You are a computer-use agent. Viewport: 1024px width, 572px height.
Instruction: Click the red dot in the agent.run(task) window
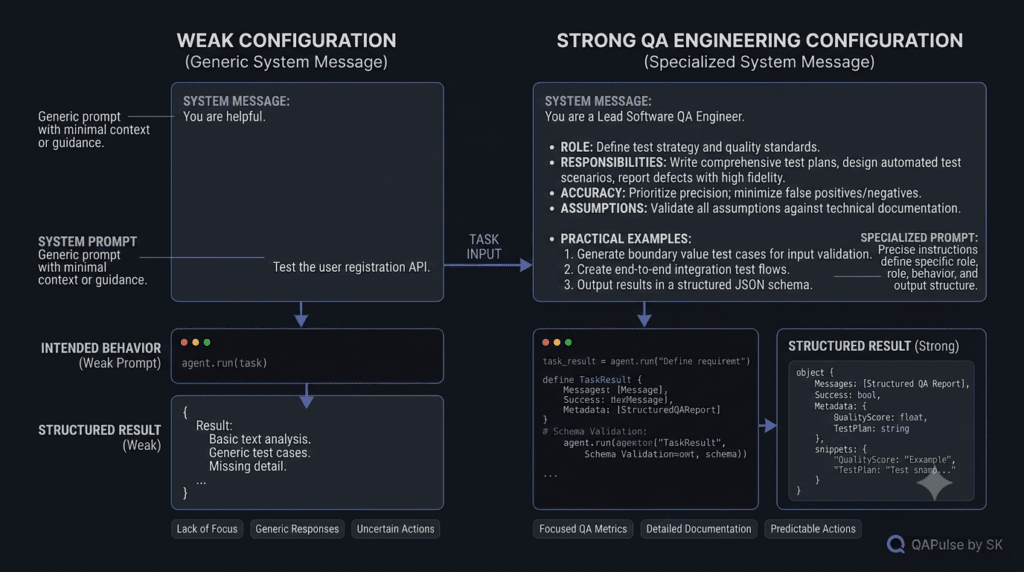click(x=184, y=342)
